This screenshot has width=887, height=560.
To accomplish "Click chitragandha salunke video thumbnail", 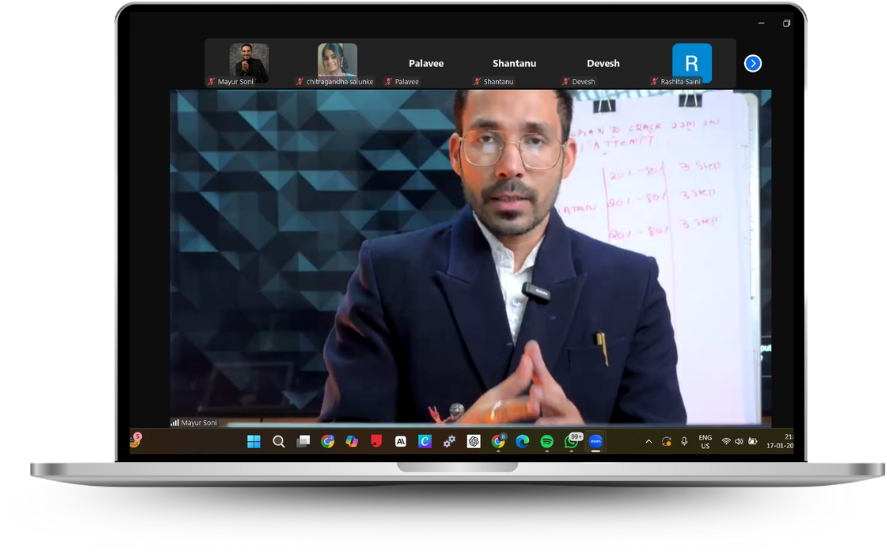I will point(337,63).
